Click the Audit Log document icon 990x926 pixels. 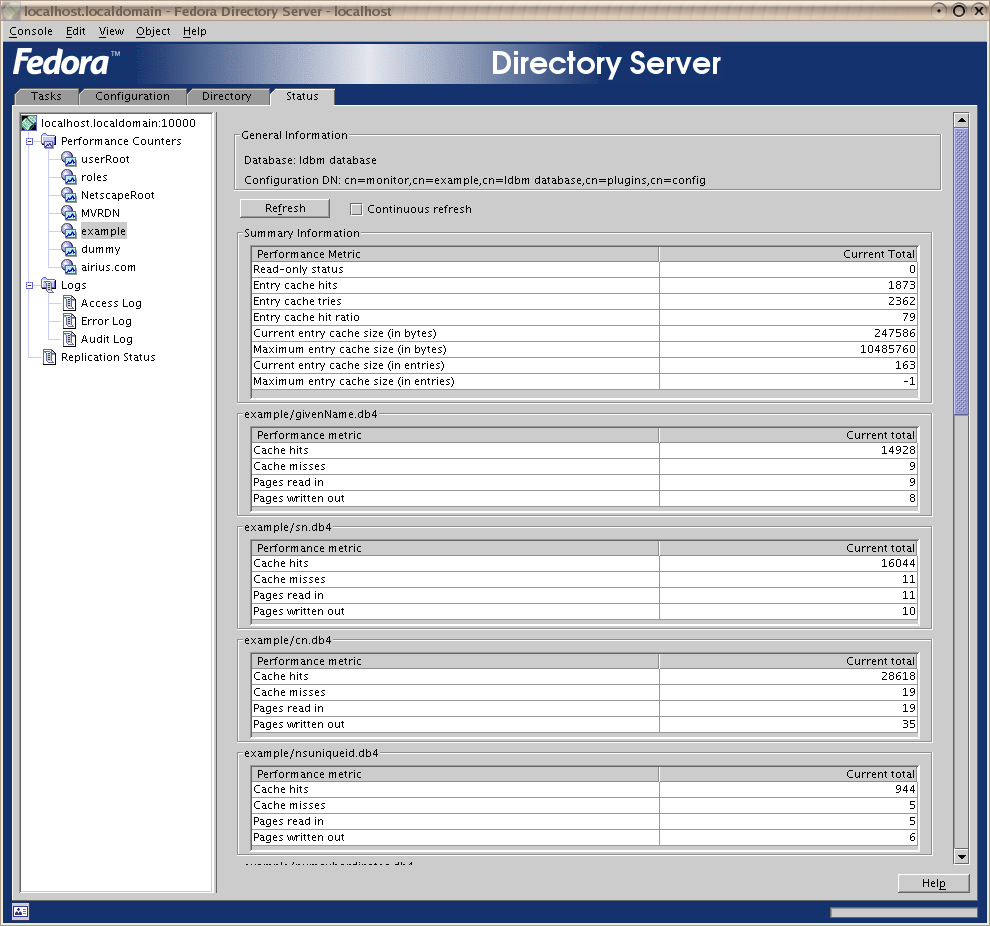69,339
